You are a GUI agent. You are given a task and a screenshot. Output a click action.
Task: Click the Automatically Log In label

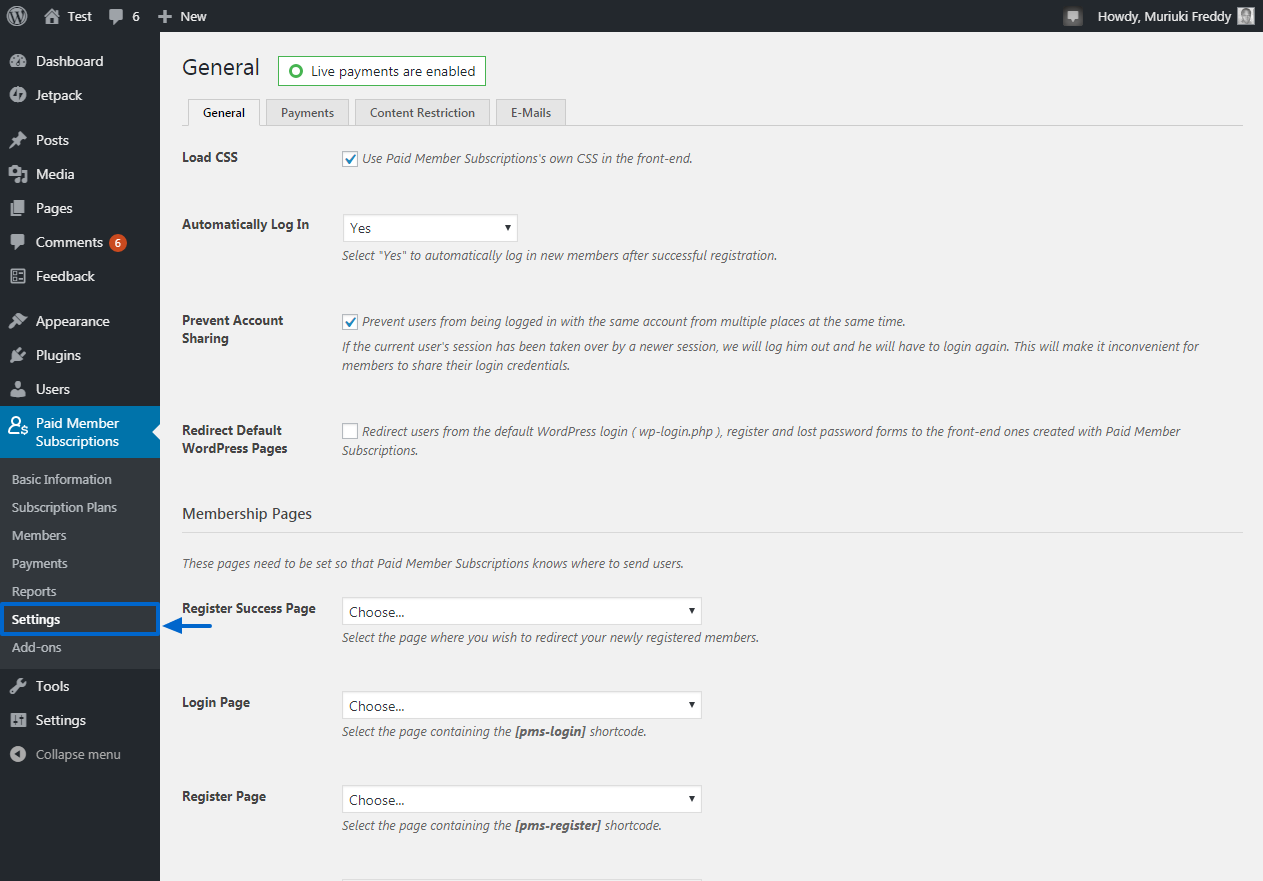point(245,224)
